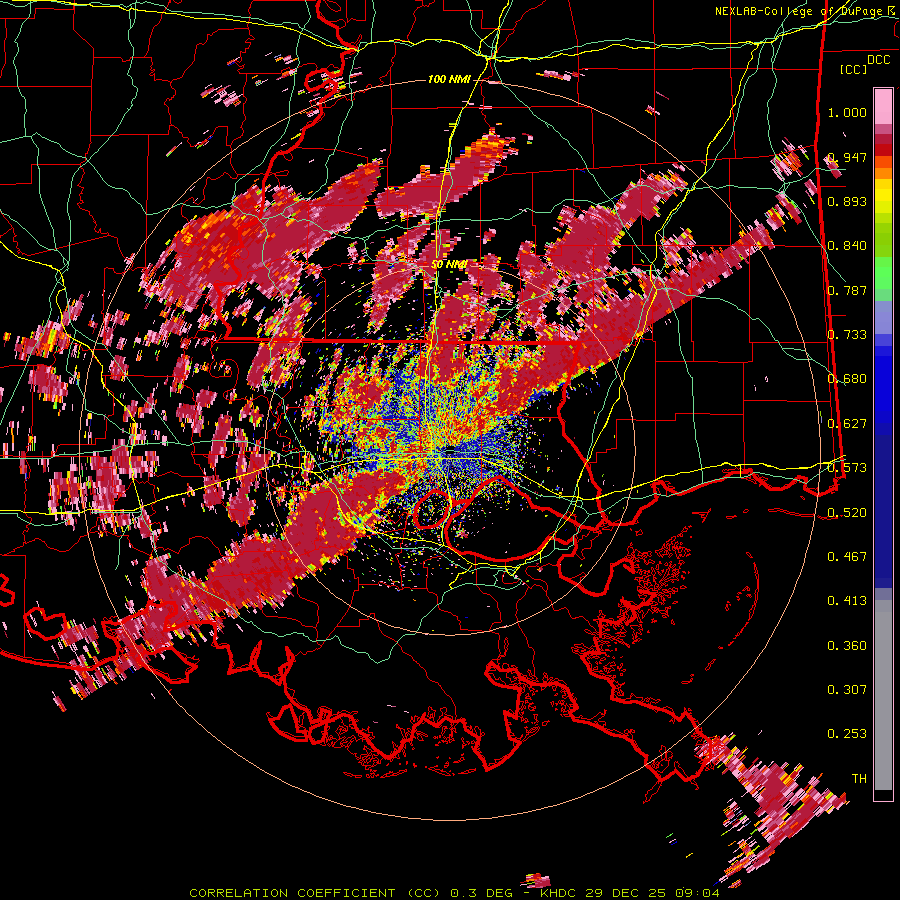Click the CORRELATION COEFFICIENT (CC) caption text

click(x=314, y=893)
